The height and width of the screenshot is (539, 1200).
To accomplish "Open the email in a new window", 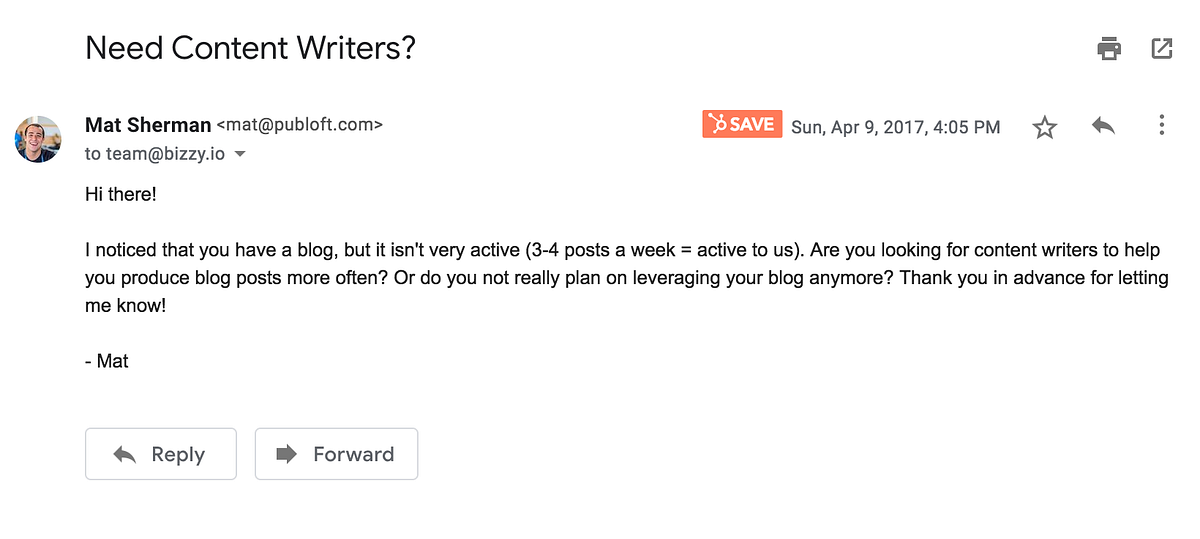I will click(1161, 48).
